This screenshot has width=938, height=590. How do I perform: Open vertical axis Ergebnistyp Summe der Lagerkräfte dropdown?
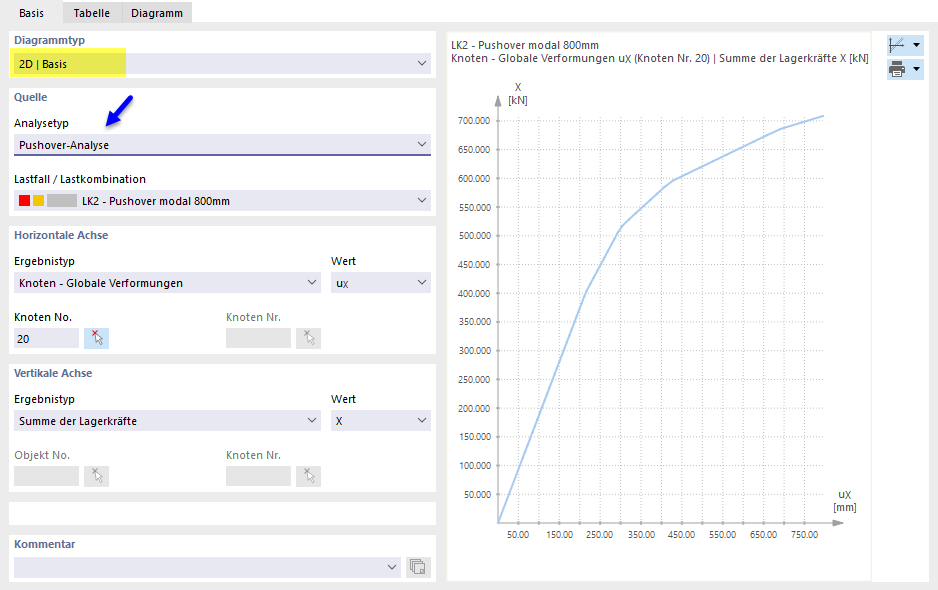pyautogui.click(x=167, y=421)
